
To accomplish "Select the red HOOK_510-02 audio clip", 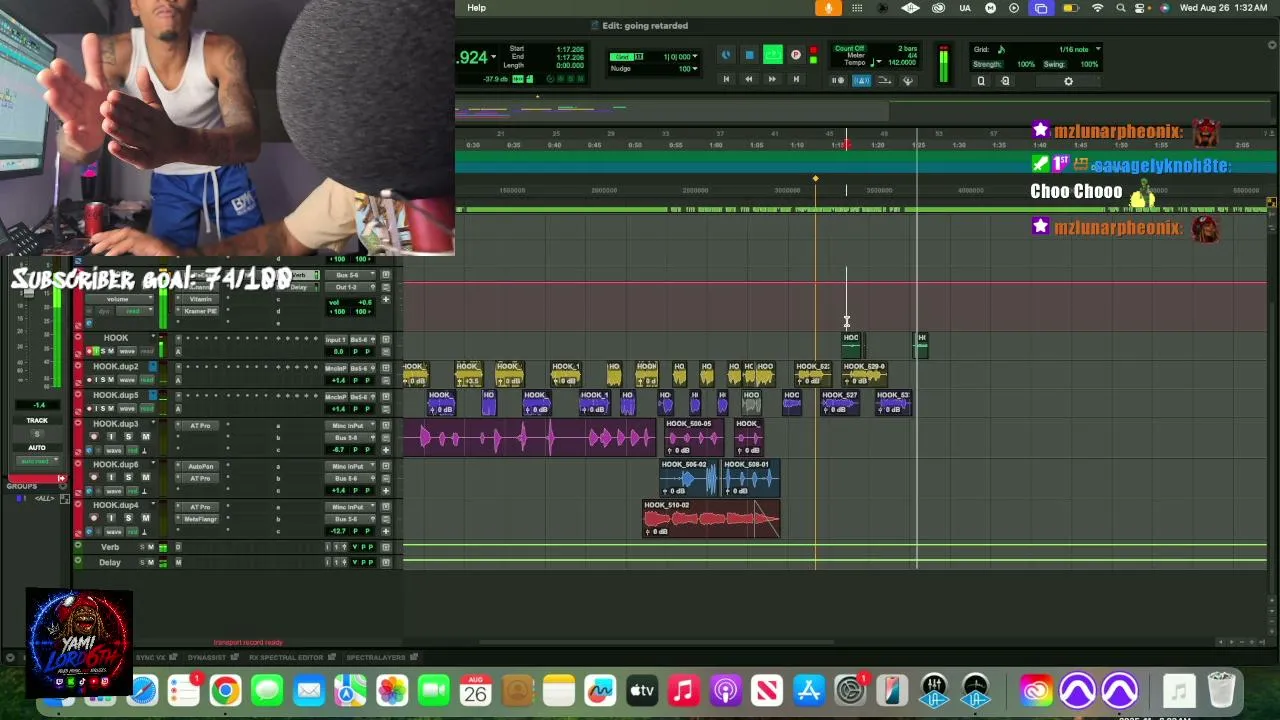I will click(x=710, y=519).
